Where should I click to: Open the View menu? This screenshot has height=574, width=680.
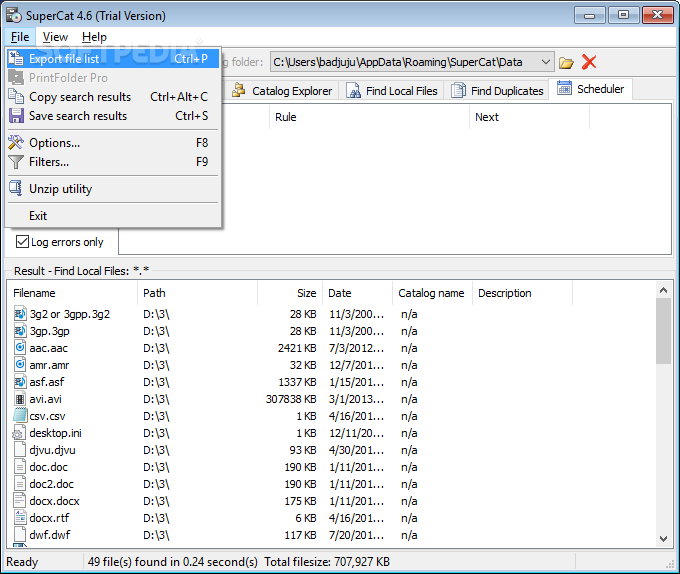point(55,37)
